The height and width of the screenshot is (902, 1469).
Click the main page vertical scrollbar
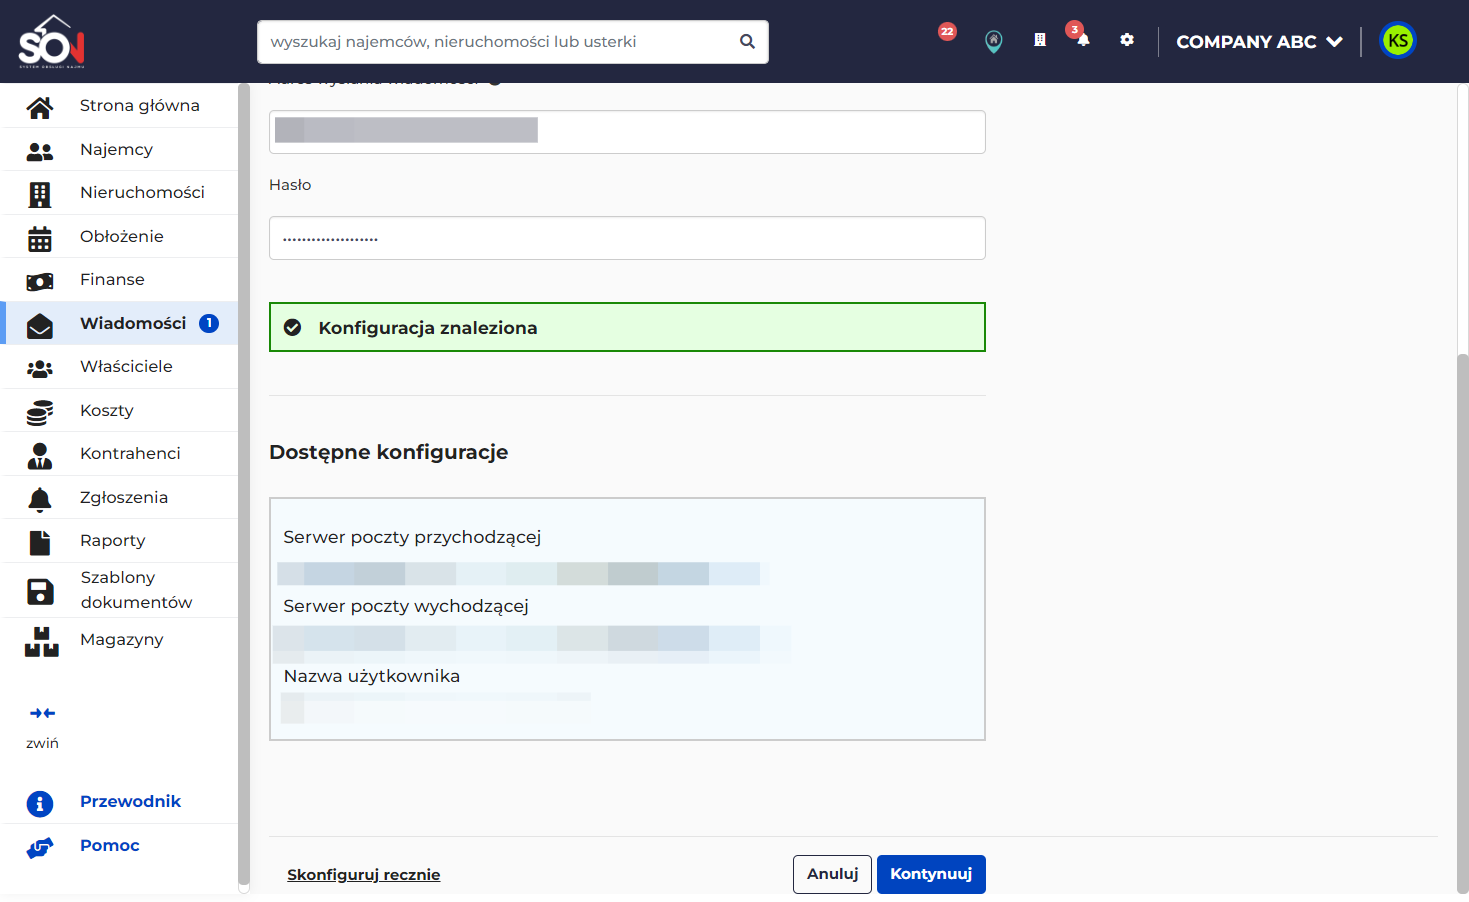[x=1463, y=620]
